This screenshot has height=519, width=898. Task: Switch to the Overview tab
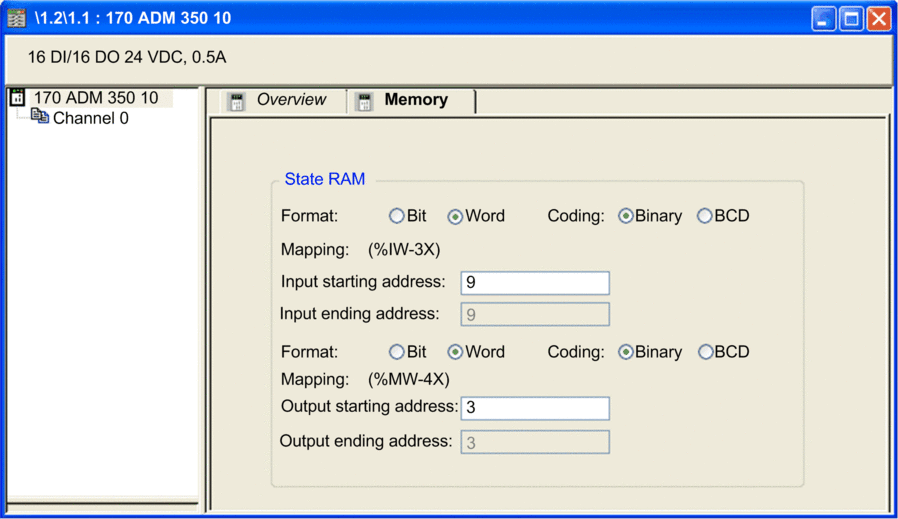coord(291,100)
